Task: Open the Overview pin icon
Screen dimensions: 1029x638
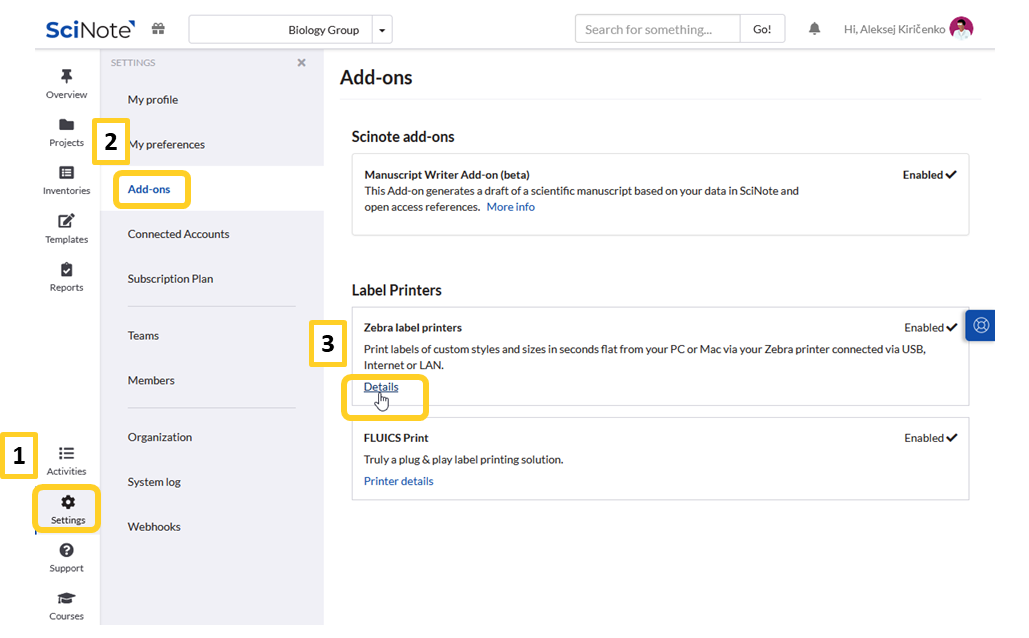Action: point(66,77)
